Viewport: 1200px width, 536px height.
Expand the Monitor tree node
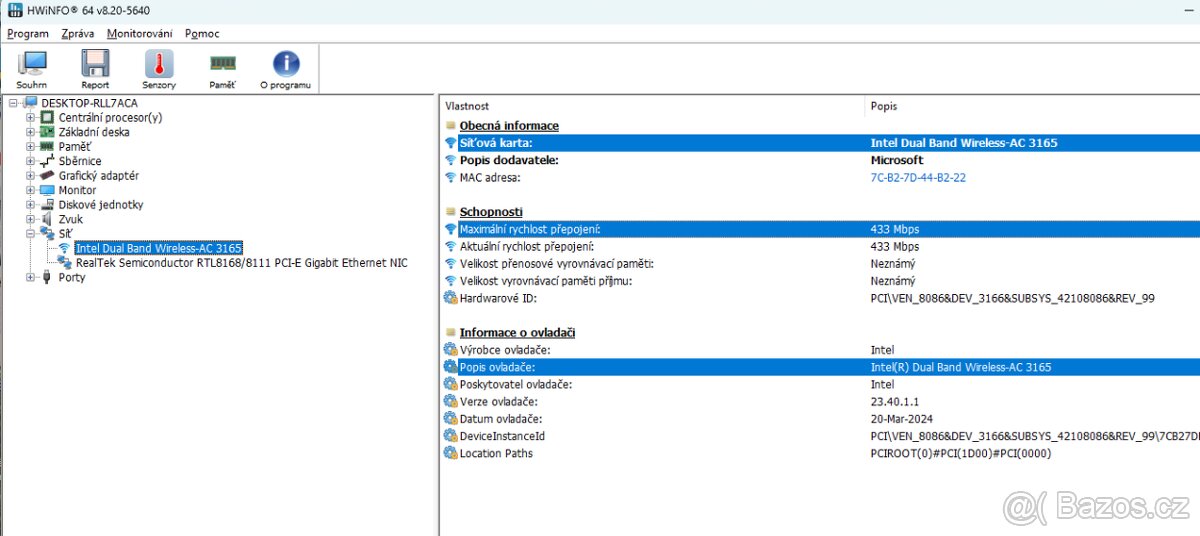click(30, 190)
